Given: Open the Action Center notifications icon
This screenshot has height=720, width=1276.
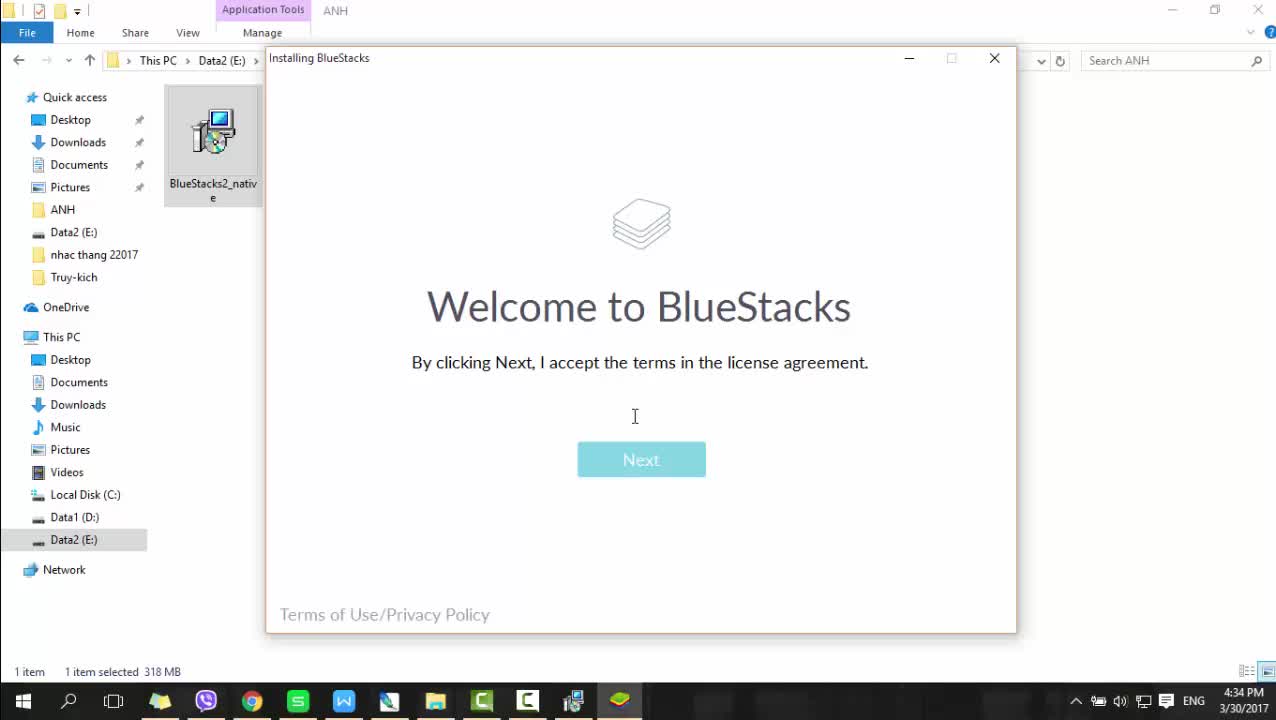Looking at the screenshot, I should tap(1166, 701).
